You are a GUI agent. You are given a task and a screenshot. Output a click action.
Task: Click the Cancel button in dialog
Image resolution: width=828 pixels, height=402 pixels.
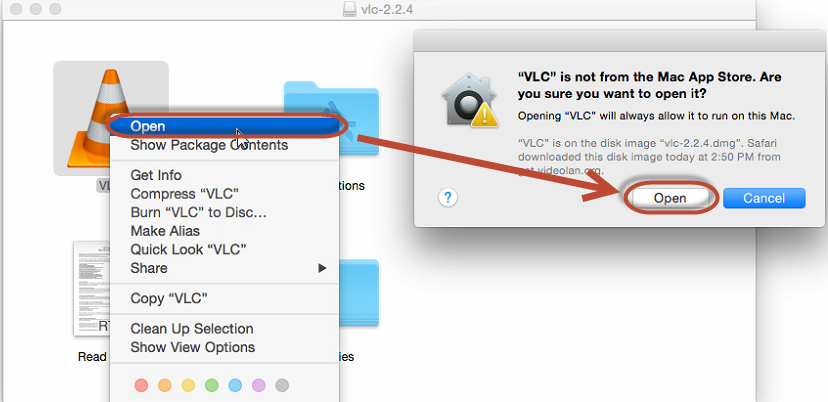(x=764, y=198)
